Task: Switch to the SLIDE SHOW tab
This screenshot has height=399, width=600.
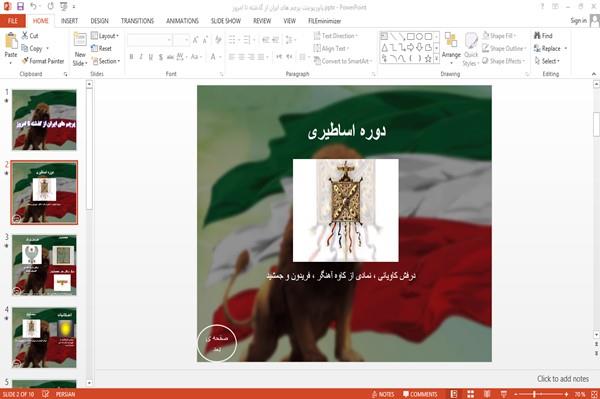Action: tap(226, 21)
